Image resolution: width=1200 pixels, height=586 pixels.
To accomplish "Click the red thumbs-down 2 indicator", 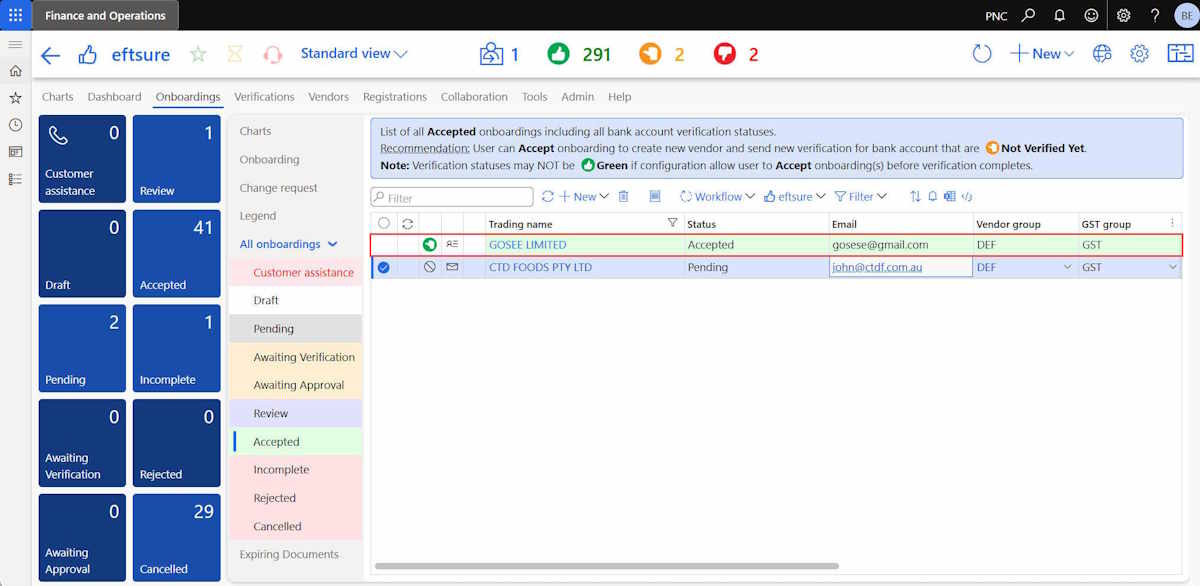I will pyautogui.click(x=736, y=54).
